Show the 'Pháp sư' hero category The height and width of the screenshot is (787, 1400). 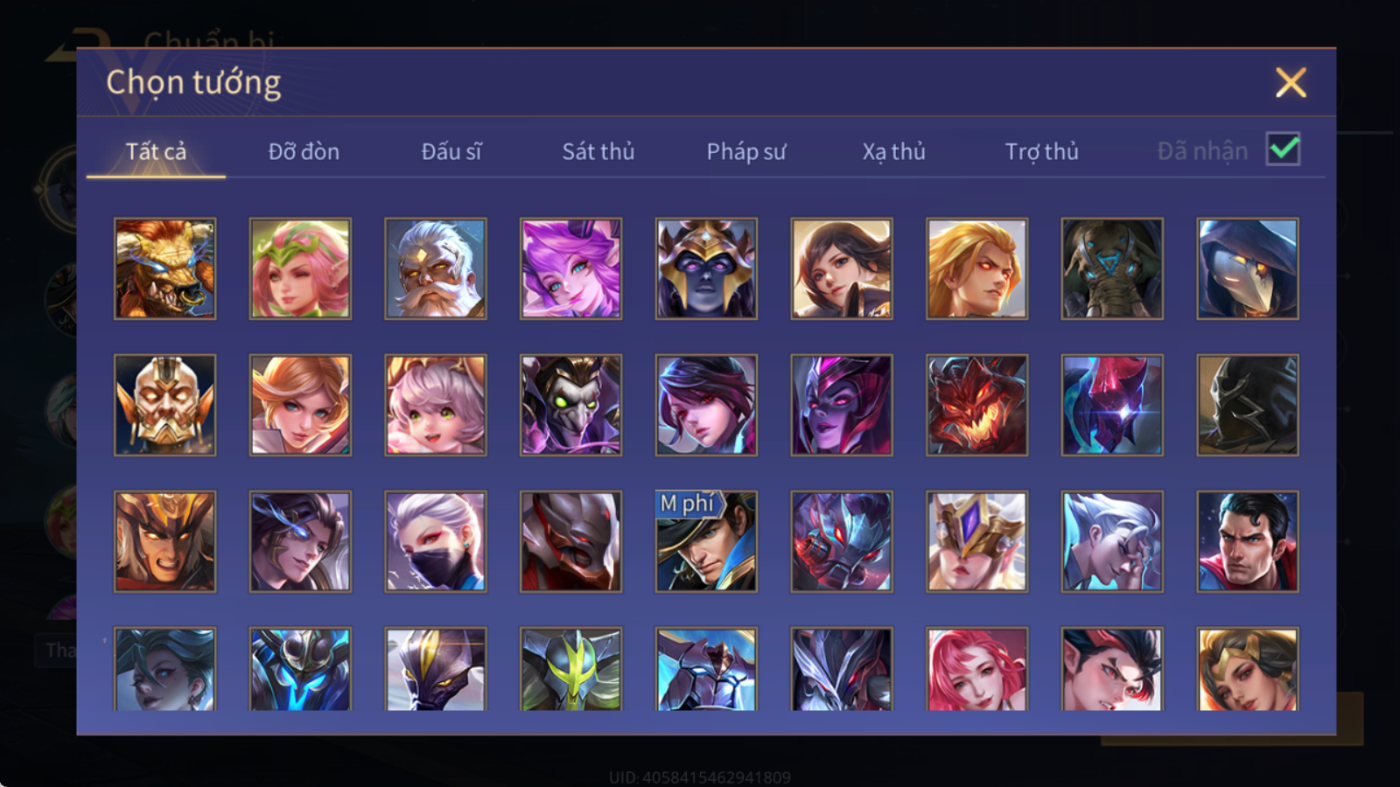[746, 152]
